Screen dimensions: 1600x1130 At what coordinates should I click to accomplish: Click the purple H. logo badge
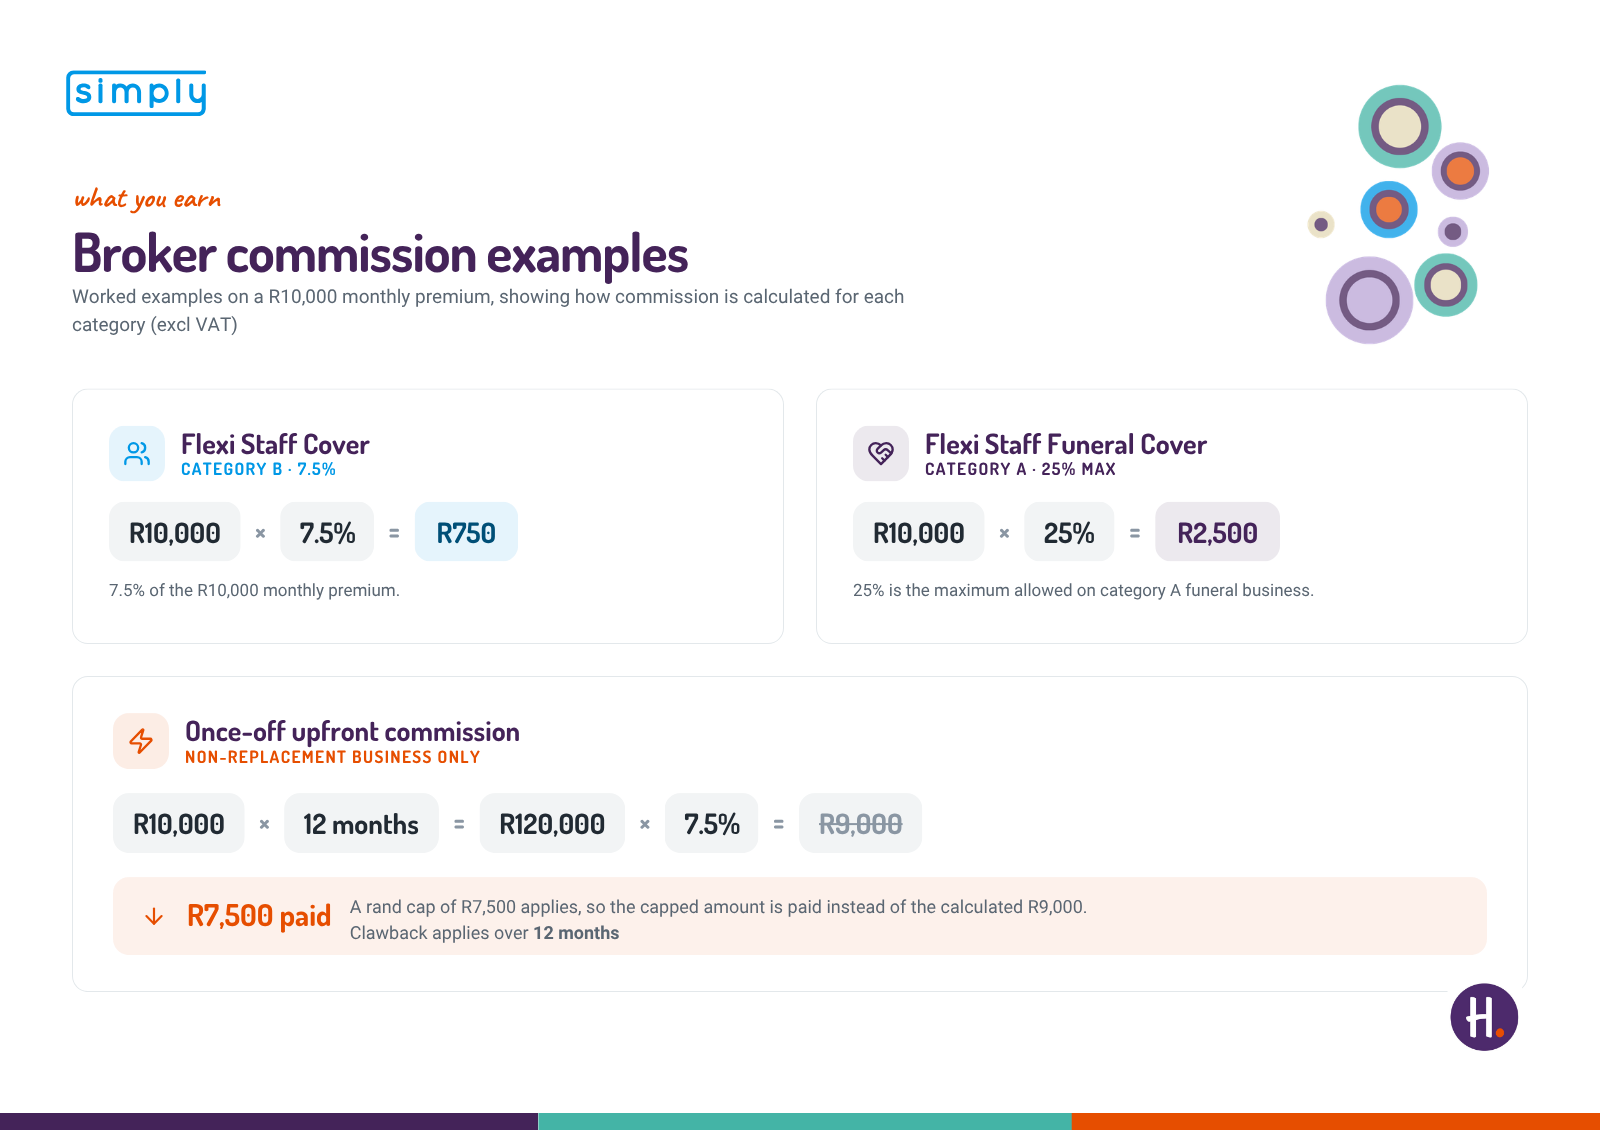click(x=1484, y=1017)
